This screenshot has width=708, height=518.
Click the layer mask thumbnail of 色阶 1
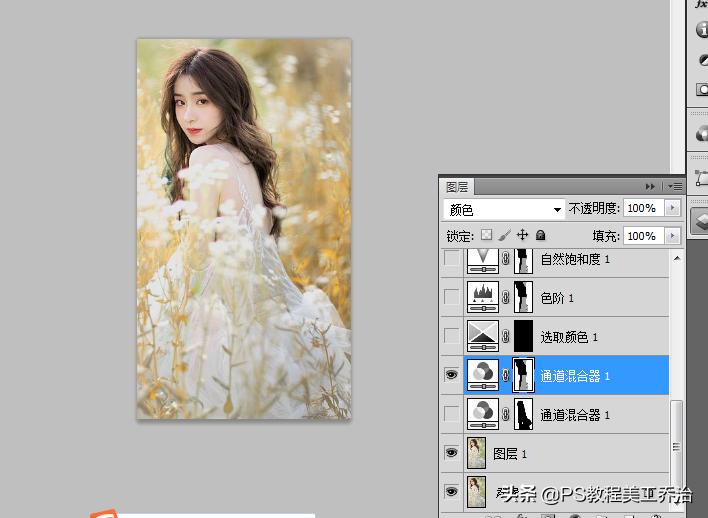[x=523, y=297]
